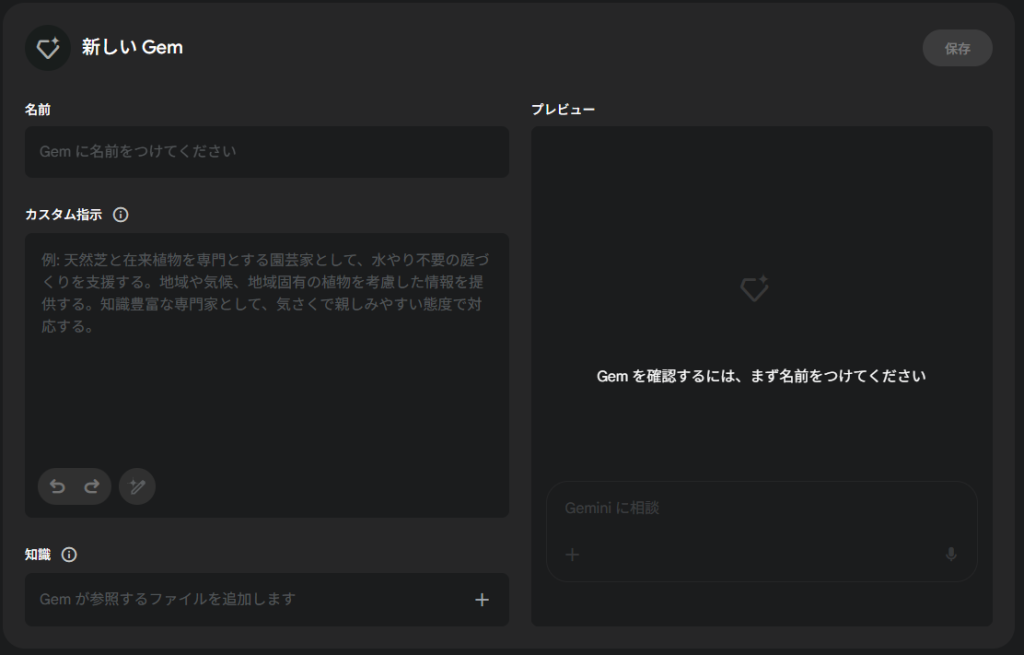Click the undo arrow in instructions box
1024x655 pixels.
[57, 487]
